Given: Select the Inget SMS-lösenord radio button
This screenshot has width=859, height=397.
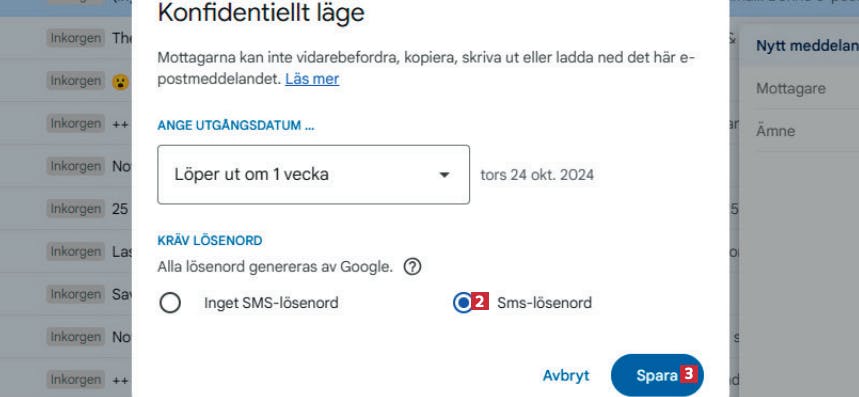Looking at the screenshot, I should (x=170, y=303).
